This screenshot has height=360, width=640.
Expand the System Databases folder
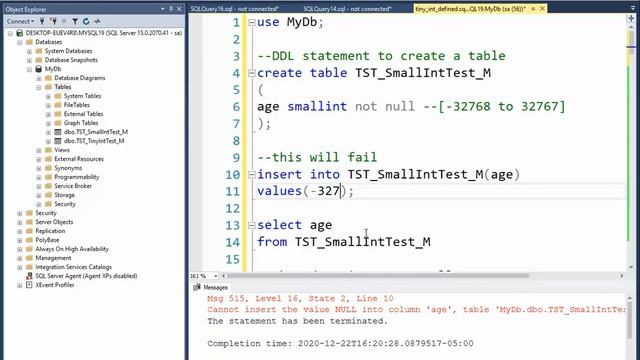point(29,51)
